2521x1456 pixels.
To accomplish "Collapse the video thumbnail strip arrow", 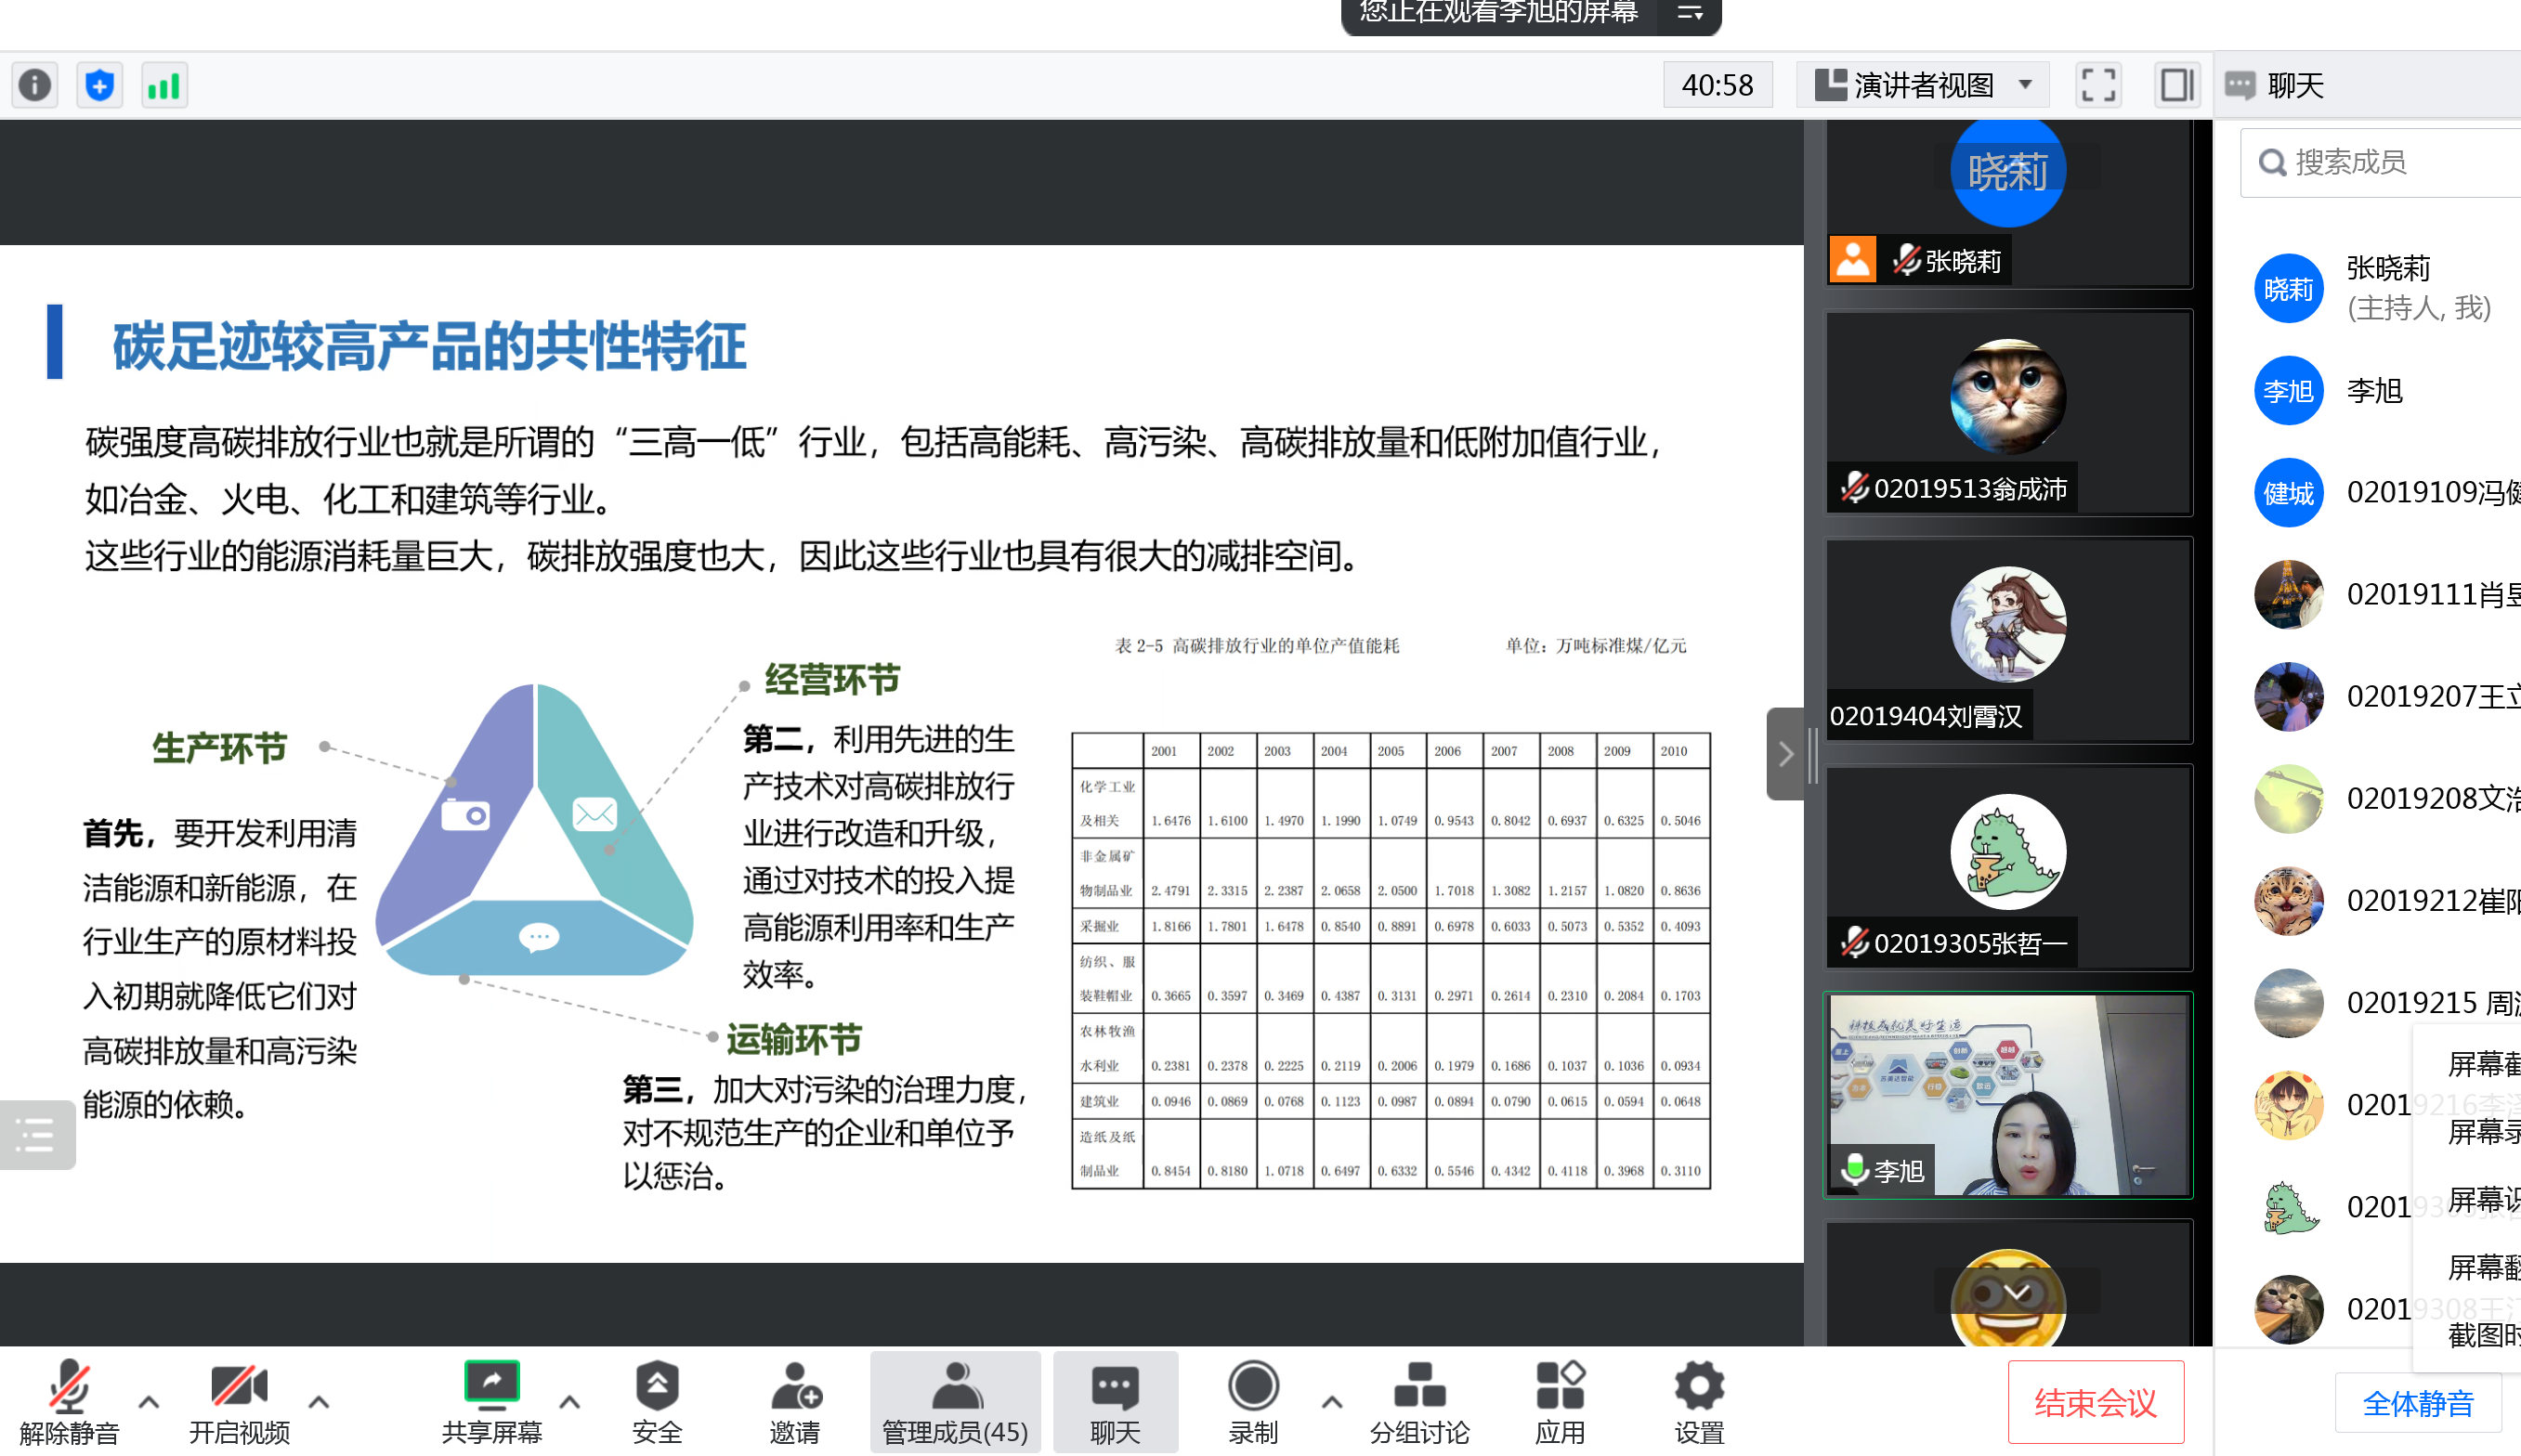I will point(1786,754).
